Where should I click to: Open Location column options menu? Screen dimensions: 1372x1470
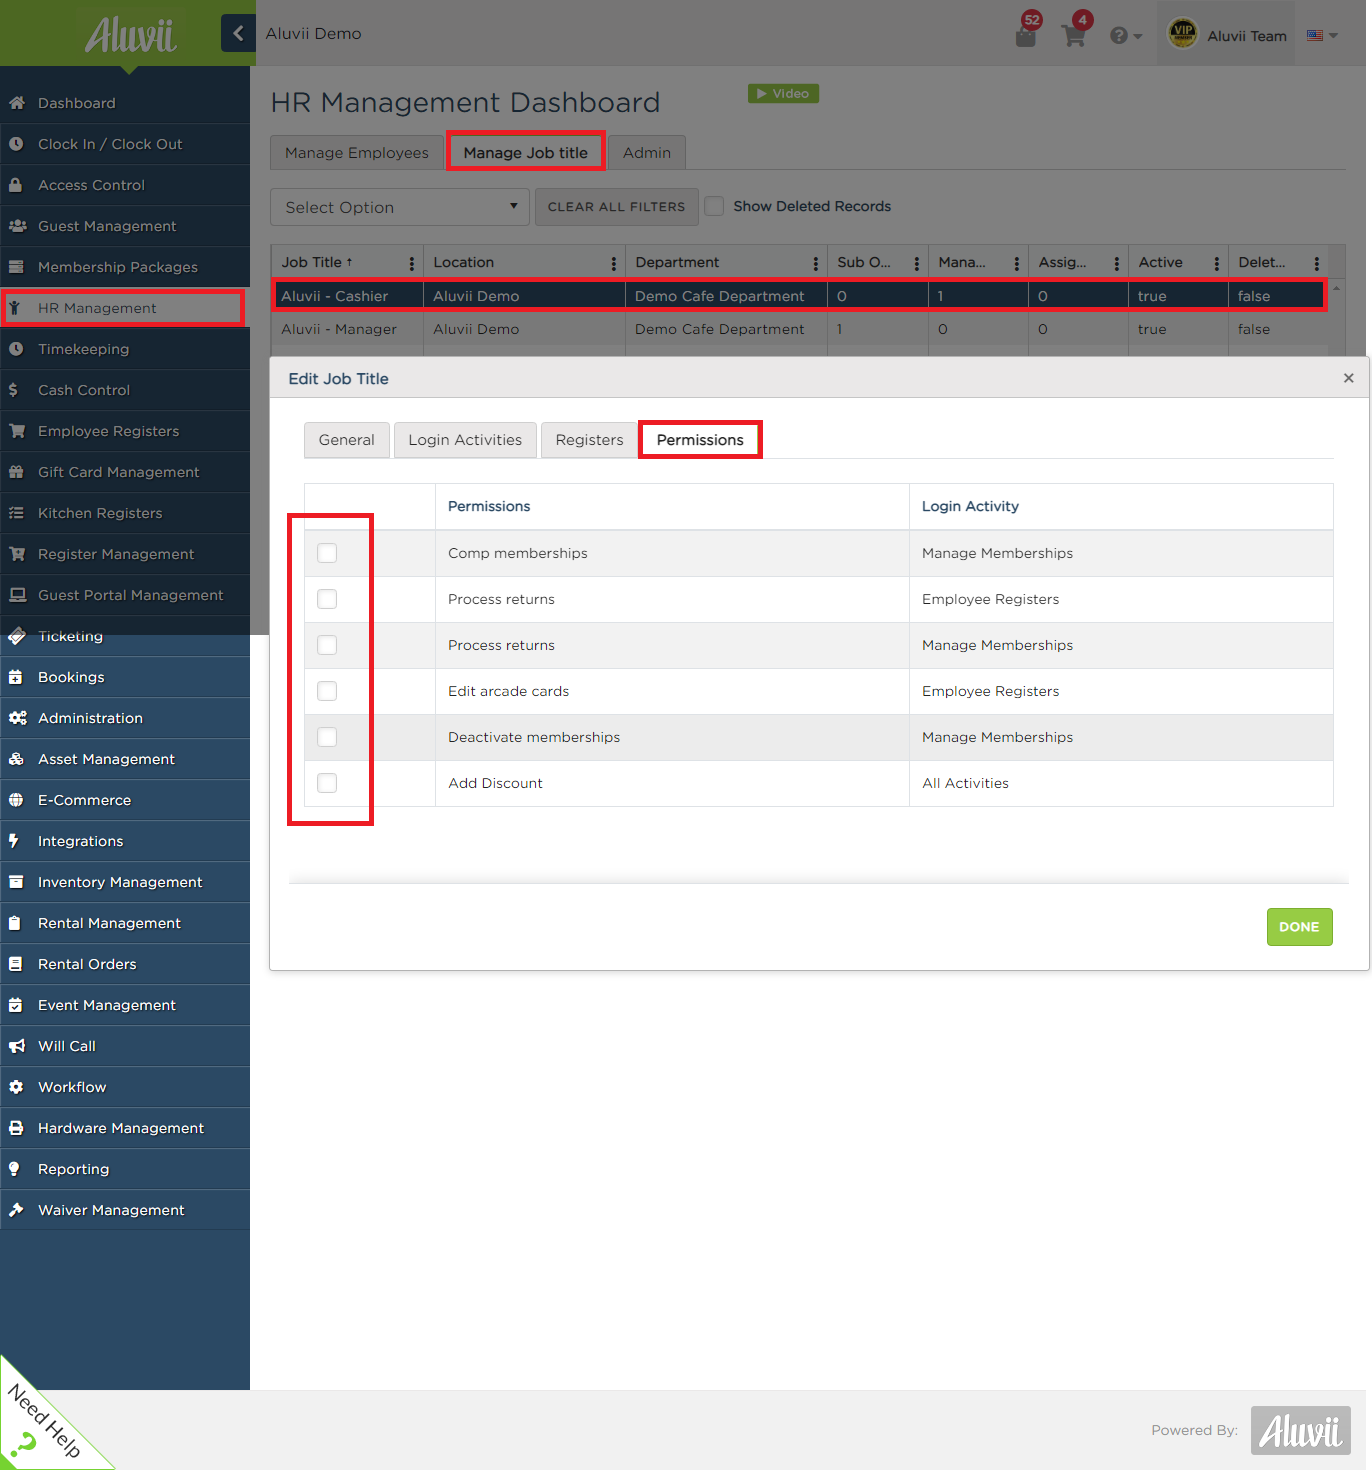pos(614,263)
